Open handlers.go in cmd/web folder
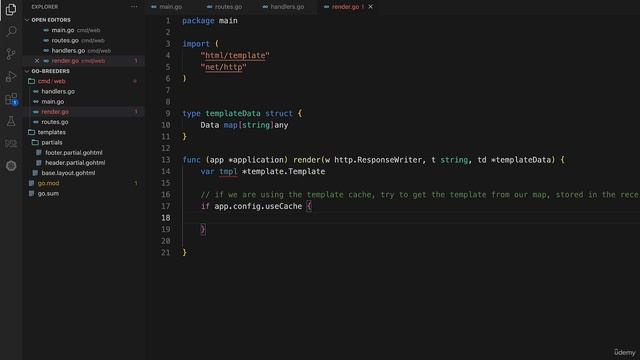The width and height of the screenshot is (640, 360). [58, 91]
